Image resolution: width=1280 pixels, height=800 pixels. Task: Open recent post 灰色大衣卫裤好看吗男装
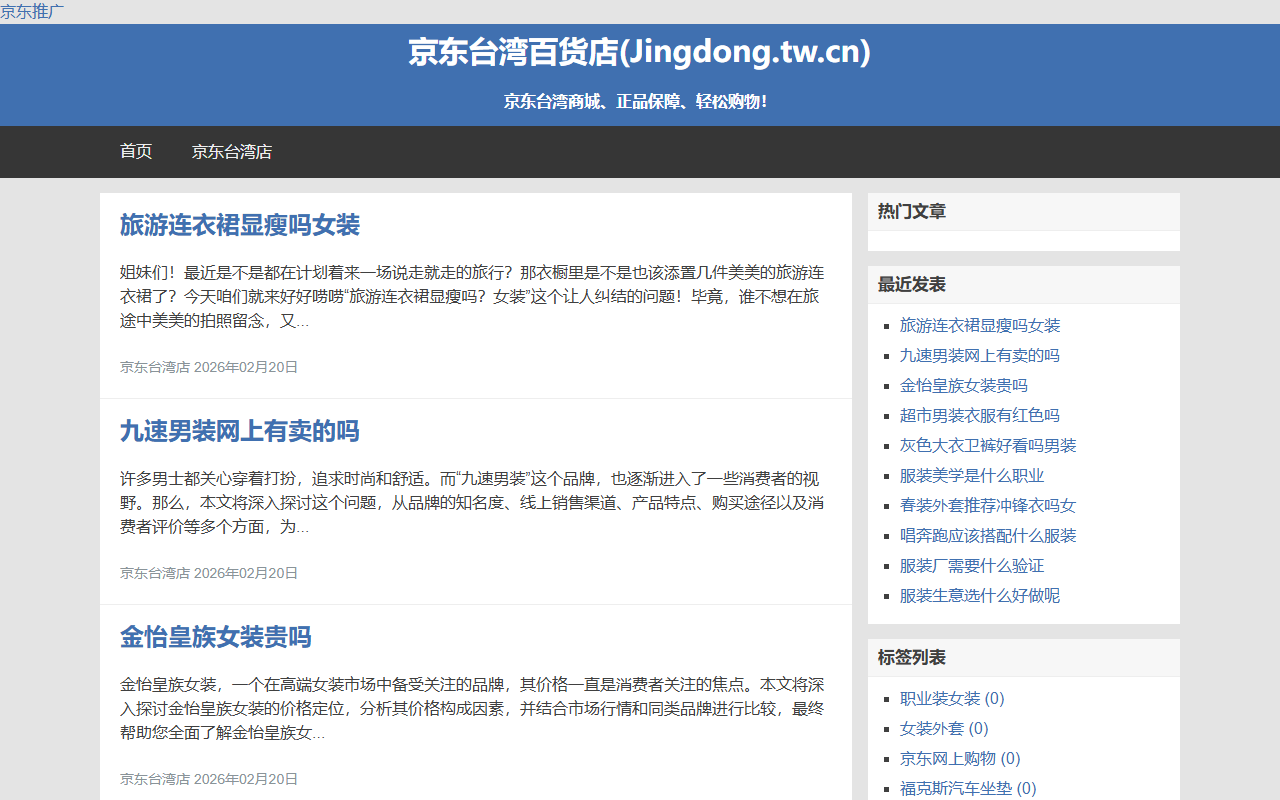point(988,445)
